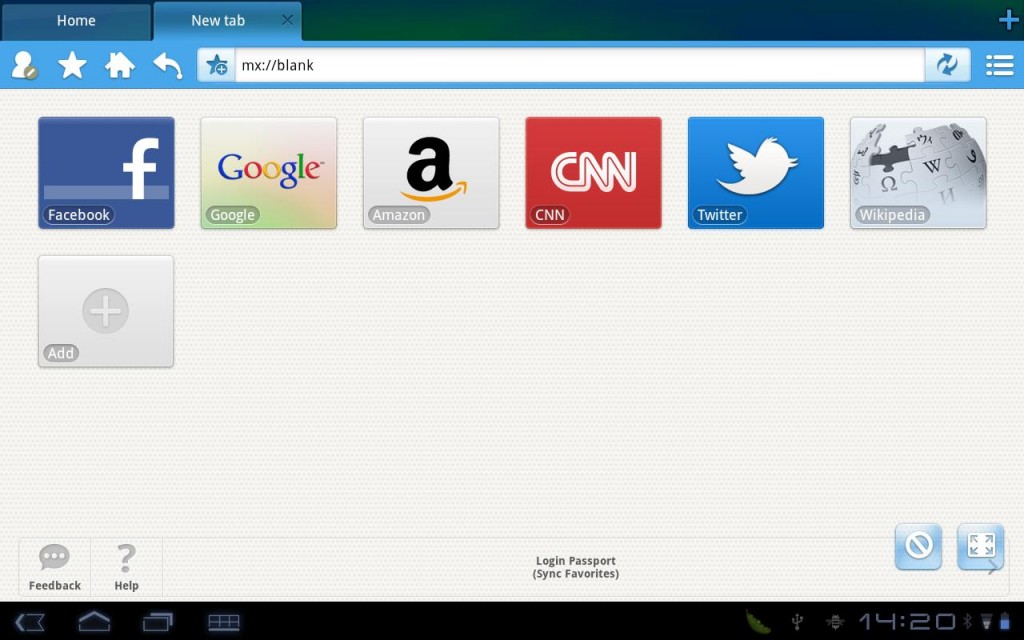Open the Amazon quick dial tile
This screenshot has height=640, width=1024.
[x=431, y=173]
